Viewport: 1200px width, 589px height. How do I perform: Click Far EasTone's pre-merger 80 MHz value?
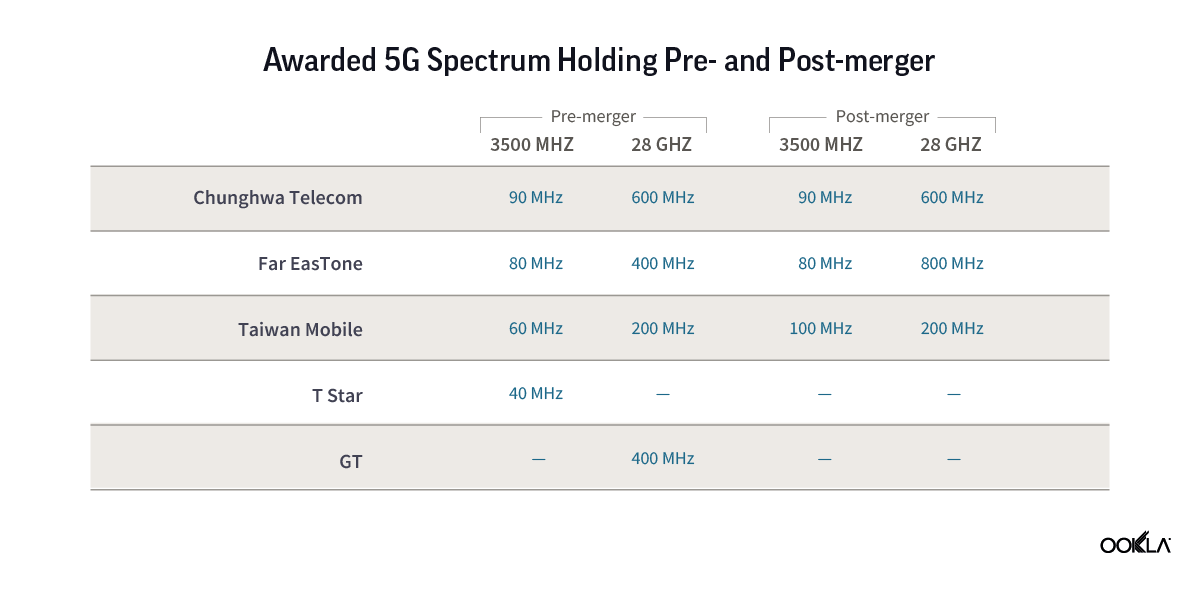[536, 264]
